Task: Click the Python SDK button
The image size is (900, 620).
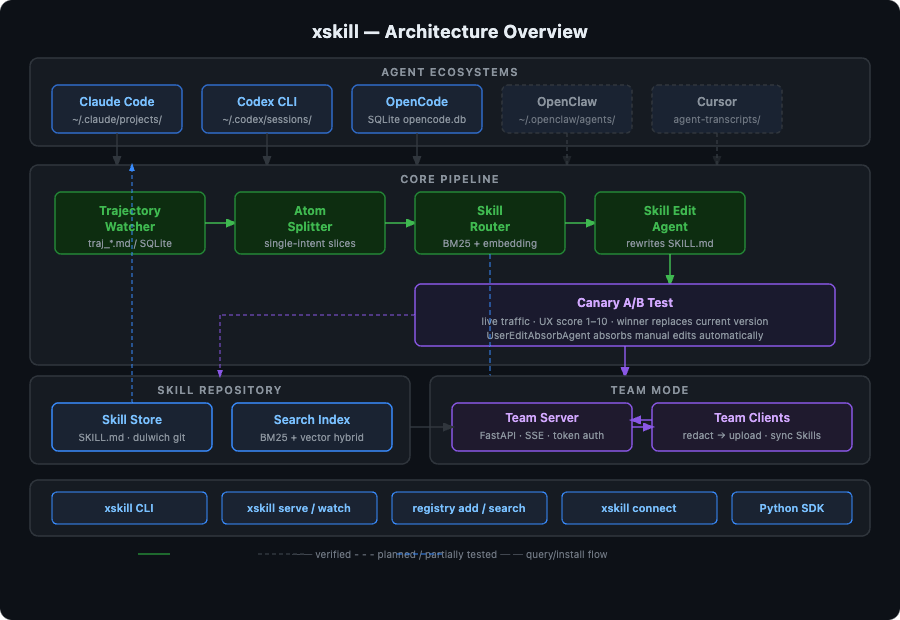Action: [792, 508]
